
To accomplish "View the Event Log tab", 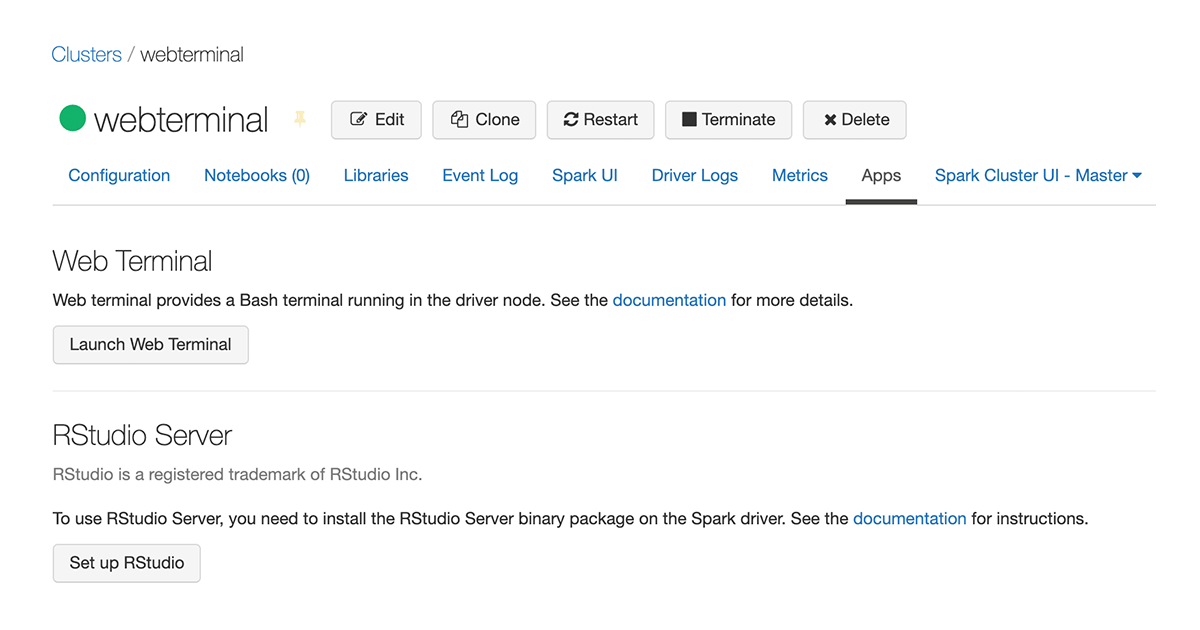I will pyautogui.click(x=479, y=175).
